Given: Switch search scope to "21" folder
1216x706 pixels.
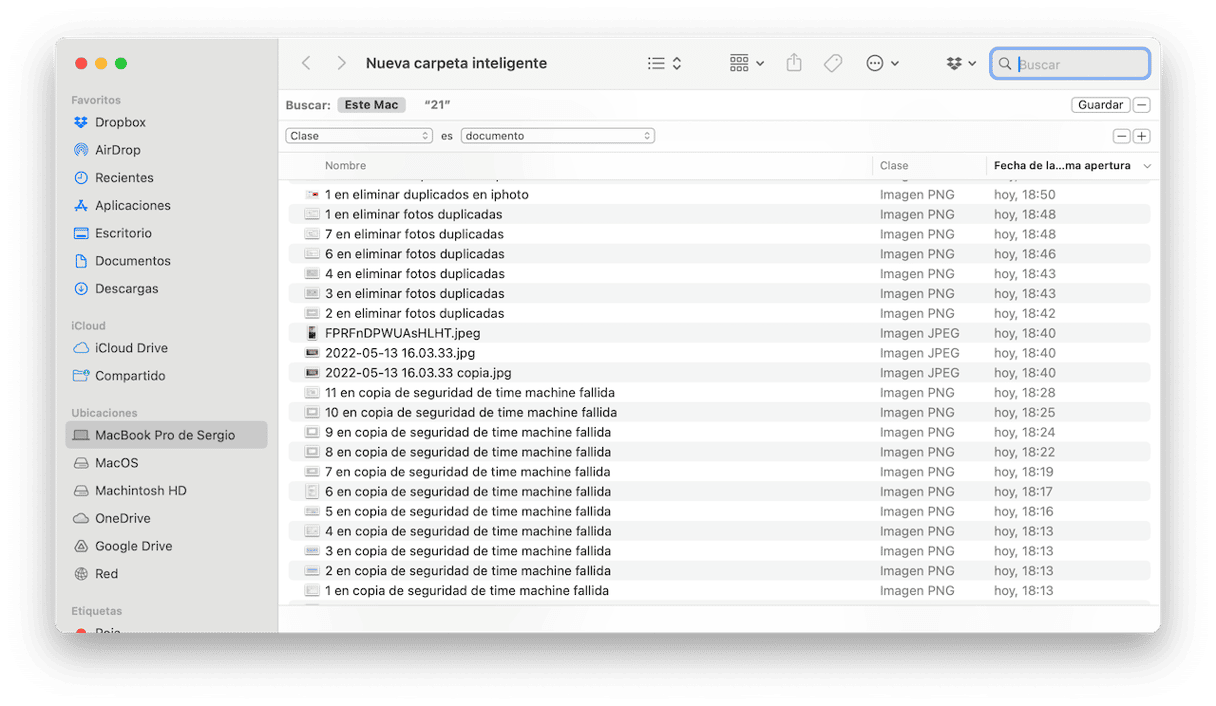Looking at the screenshot, I should (437, 105).
